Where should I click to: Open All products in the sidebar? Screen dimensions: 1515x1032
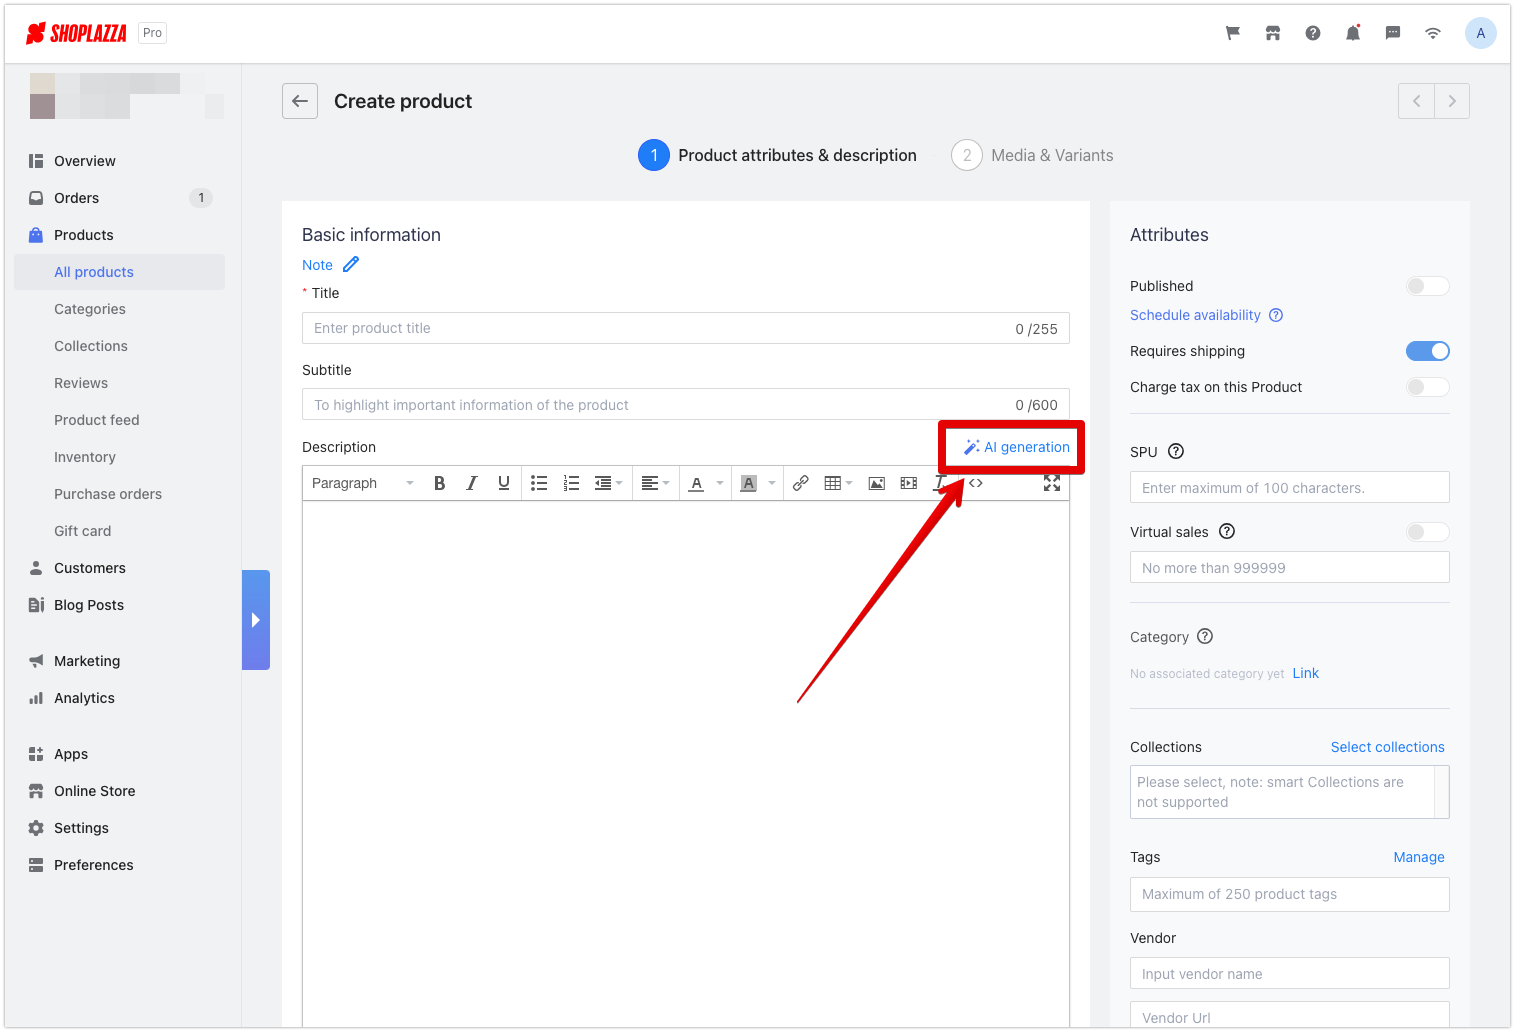pyautogui.click(x=93, y=271)
